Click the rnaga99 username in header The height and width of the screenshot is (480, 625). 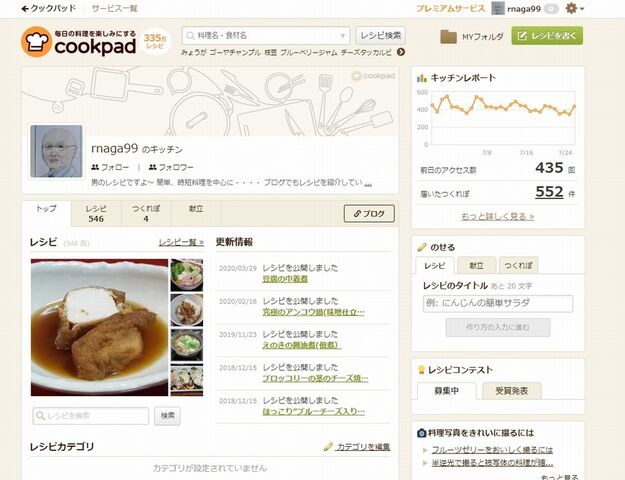(x=524, y=9)
